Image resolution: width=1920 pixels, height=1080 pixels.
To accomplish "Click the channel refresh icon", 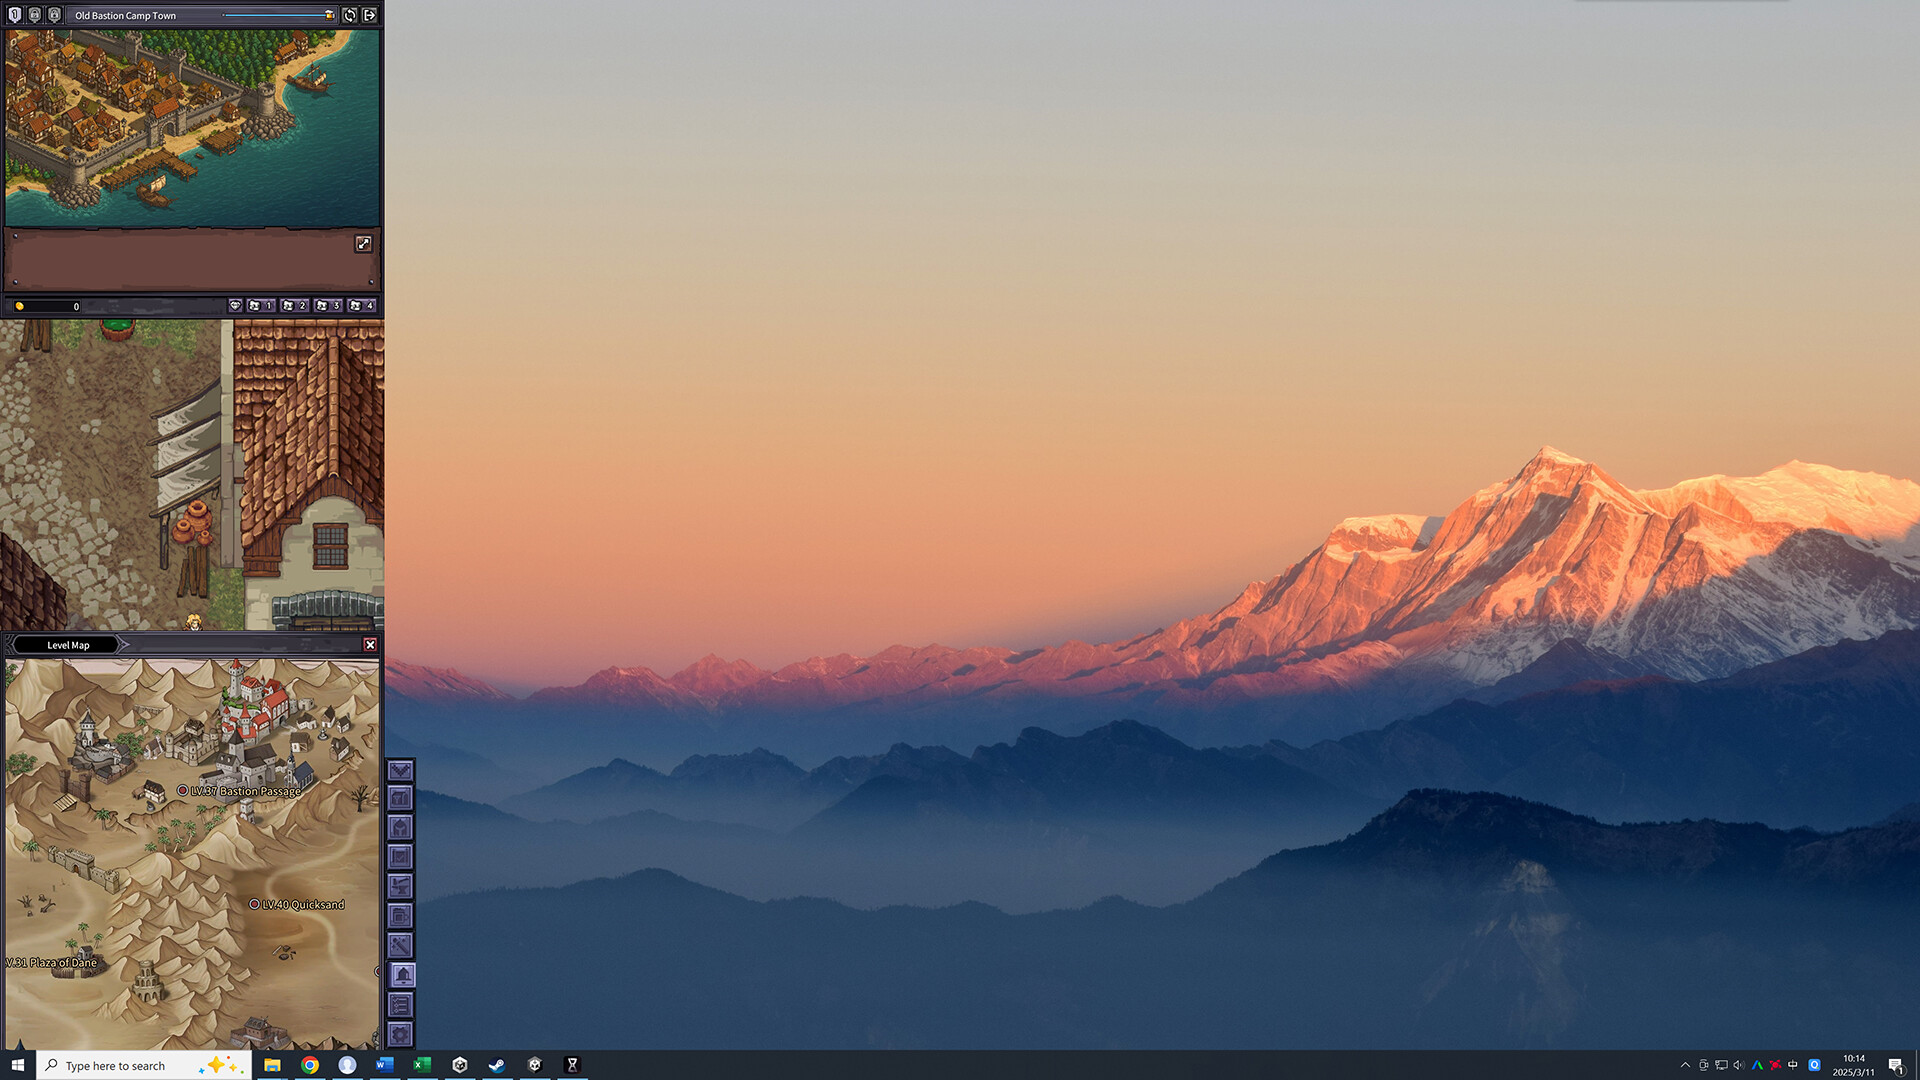I will coord(349,15).
